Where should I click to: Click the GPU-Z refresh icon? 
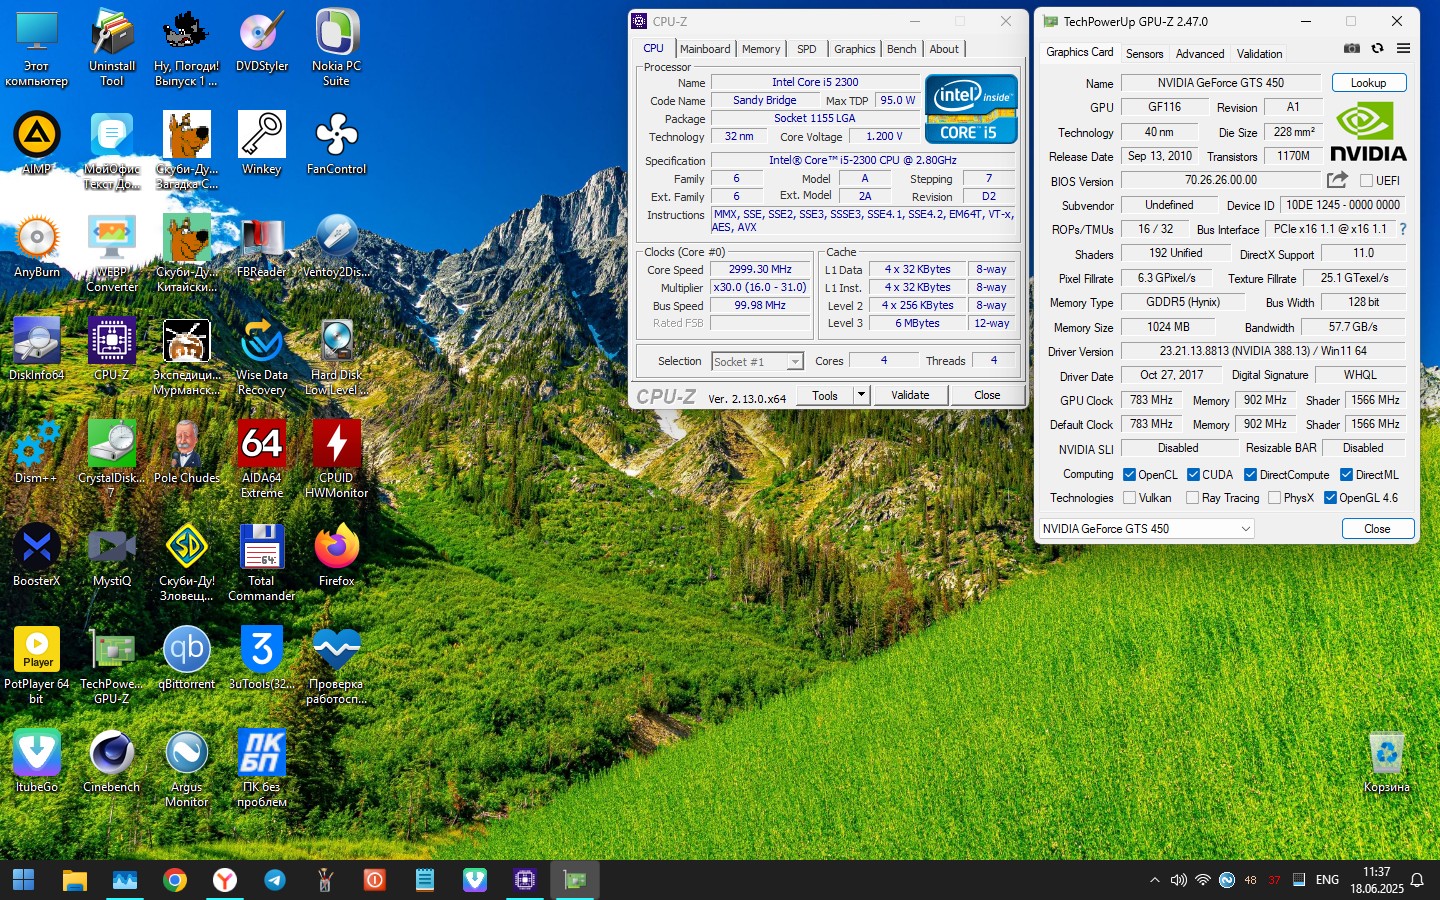(1377, 48)
